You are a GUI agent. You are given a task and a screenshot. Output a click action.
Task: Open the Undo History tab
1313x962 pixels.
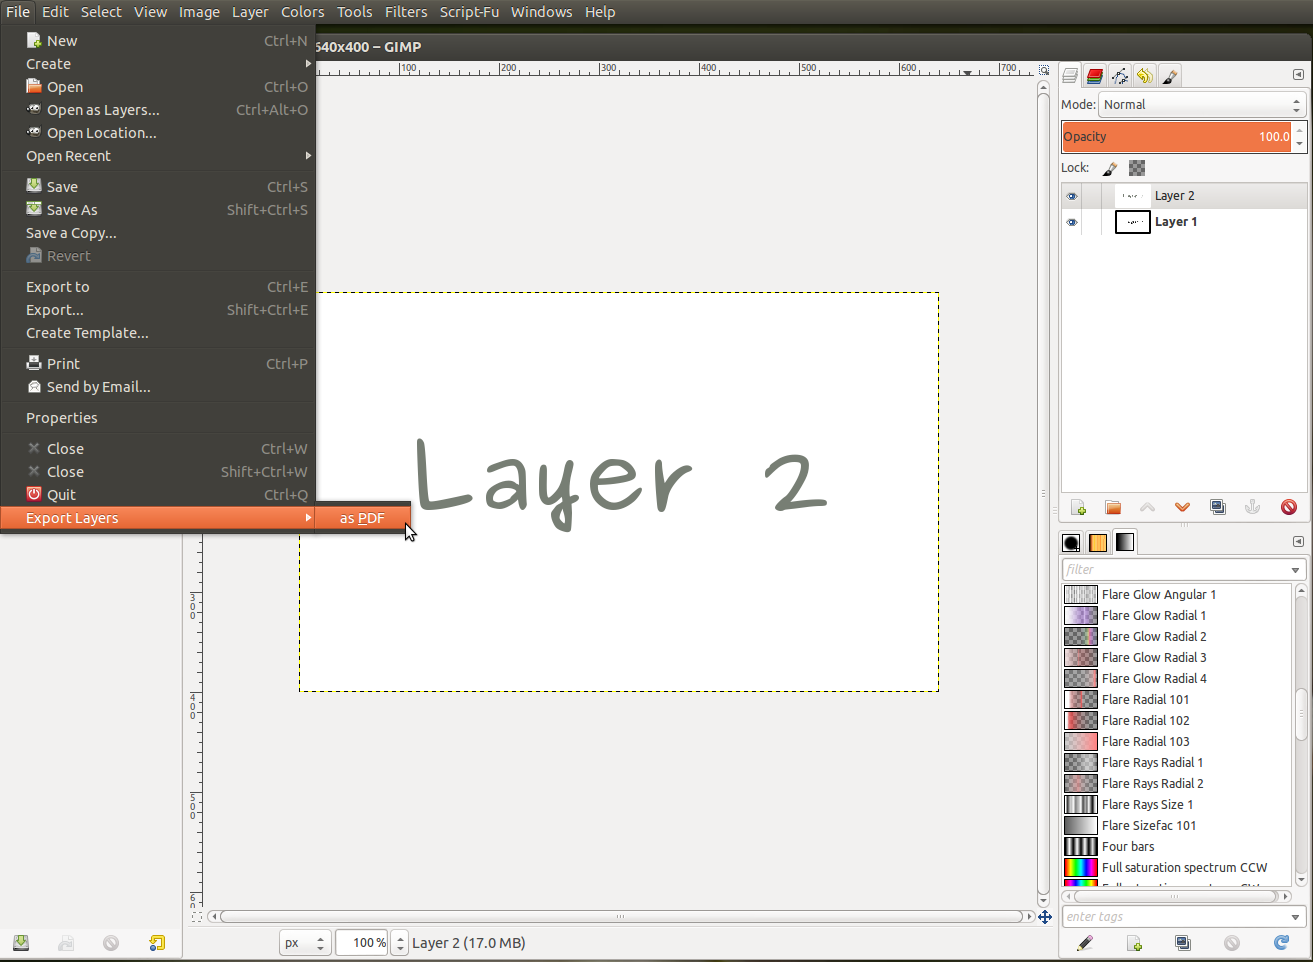[x=1145, y=76]
